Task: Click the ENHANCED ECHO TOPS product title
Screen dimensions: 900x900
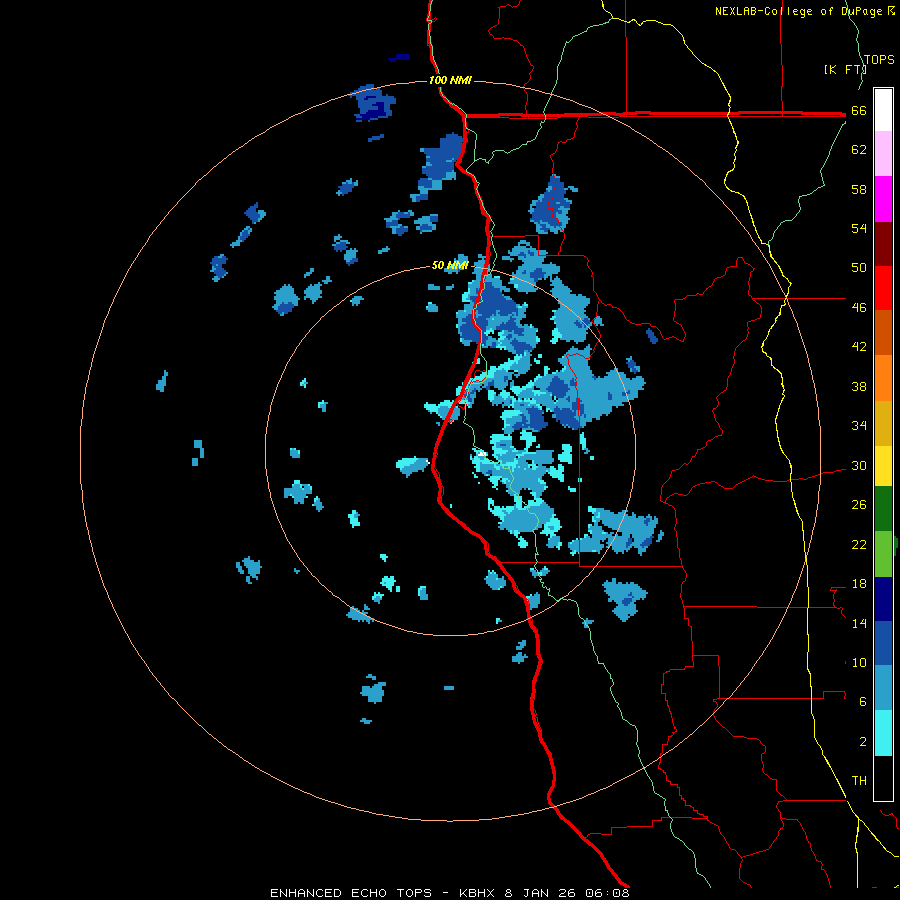Action: (x=351, y=893)
